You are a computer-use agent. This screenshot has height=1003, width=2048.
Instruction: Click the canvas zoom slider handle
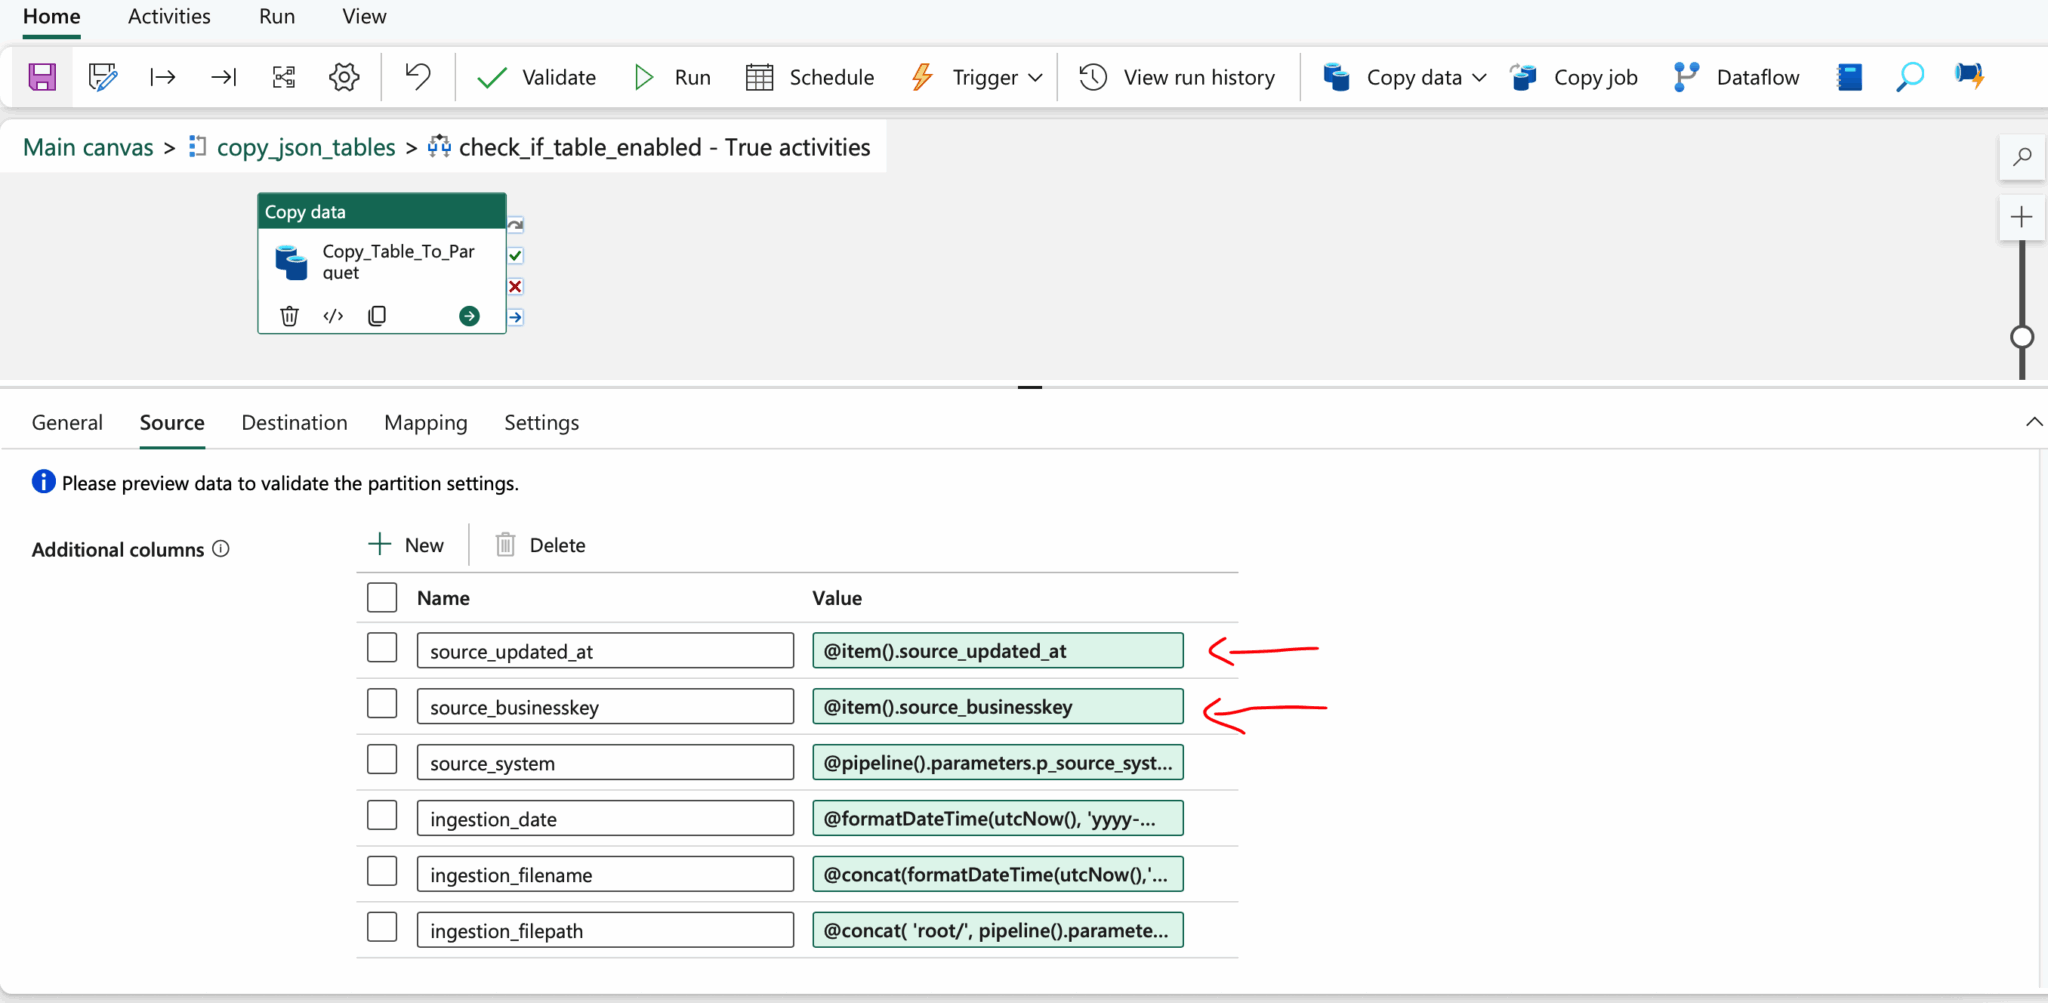pos(2022,337)
